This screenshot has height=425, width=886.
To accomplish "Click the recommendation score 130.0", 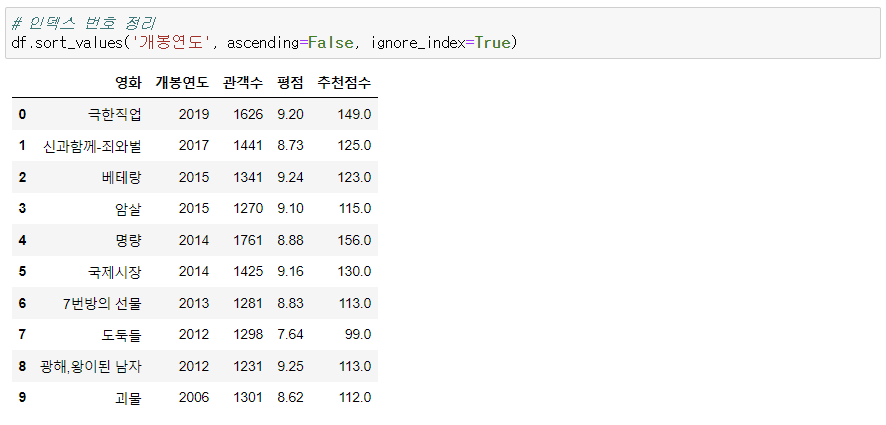I will [x=354, y=272].
